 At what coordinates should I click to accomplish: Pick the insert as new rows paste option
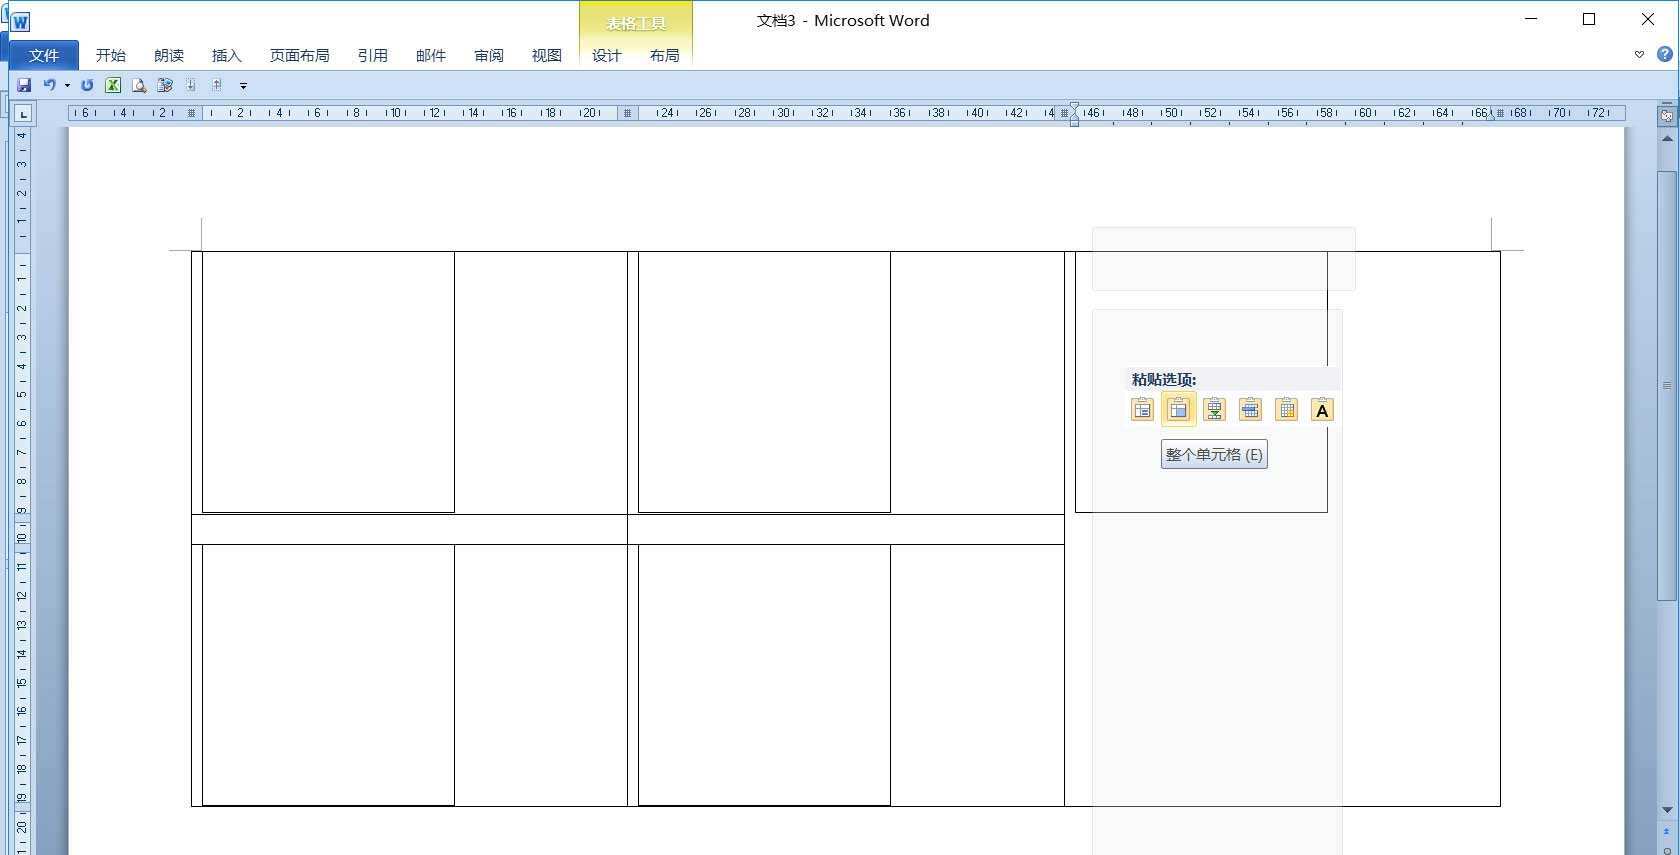click(1214, 409)
